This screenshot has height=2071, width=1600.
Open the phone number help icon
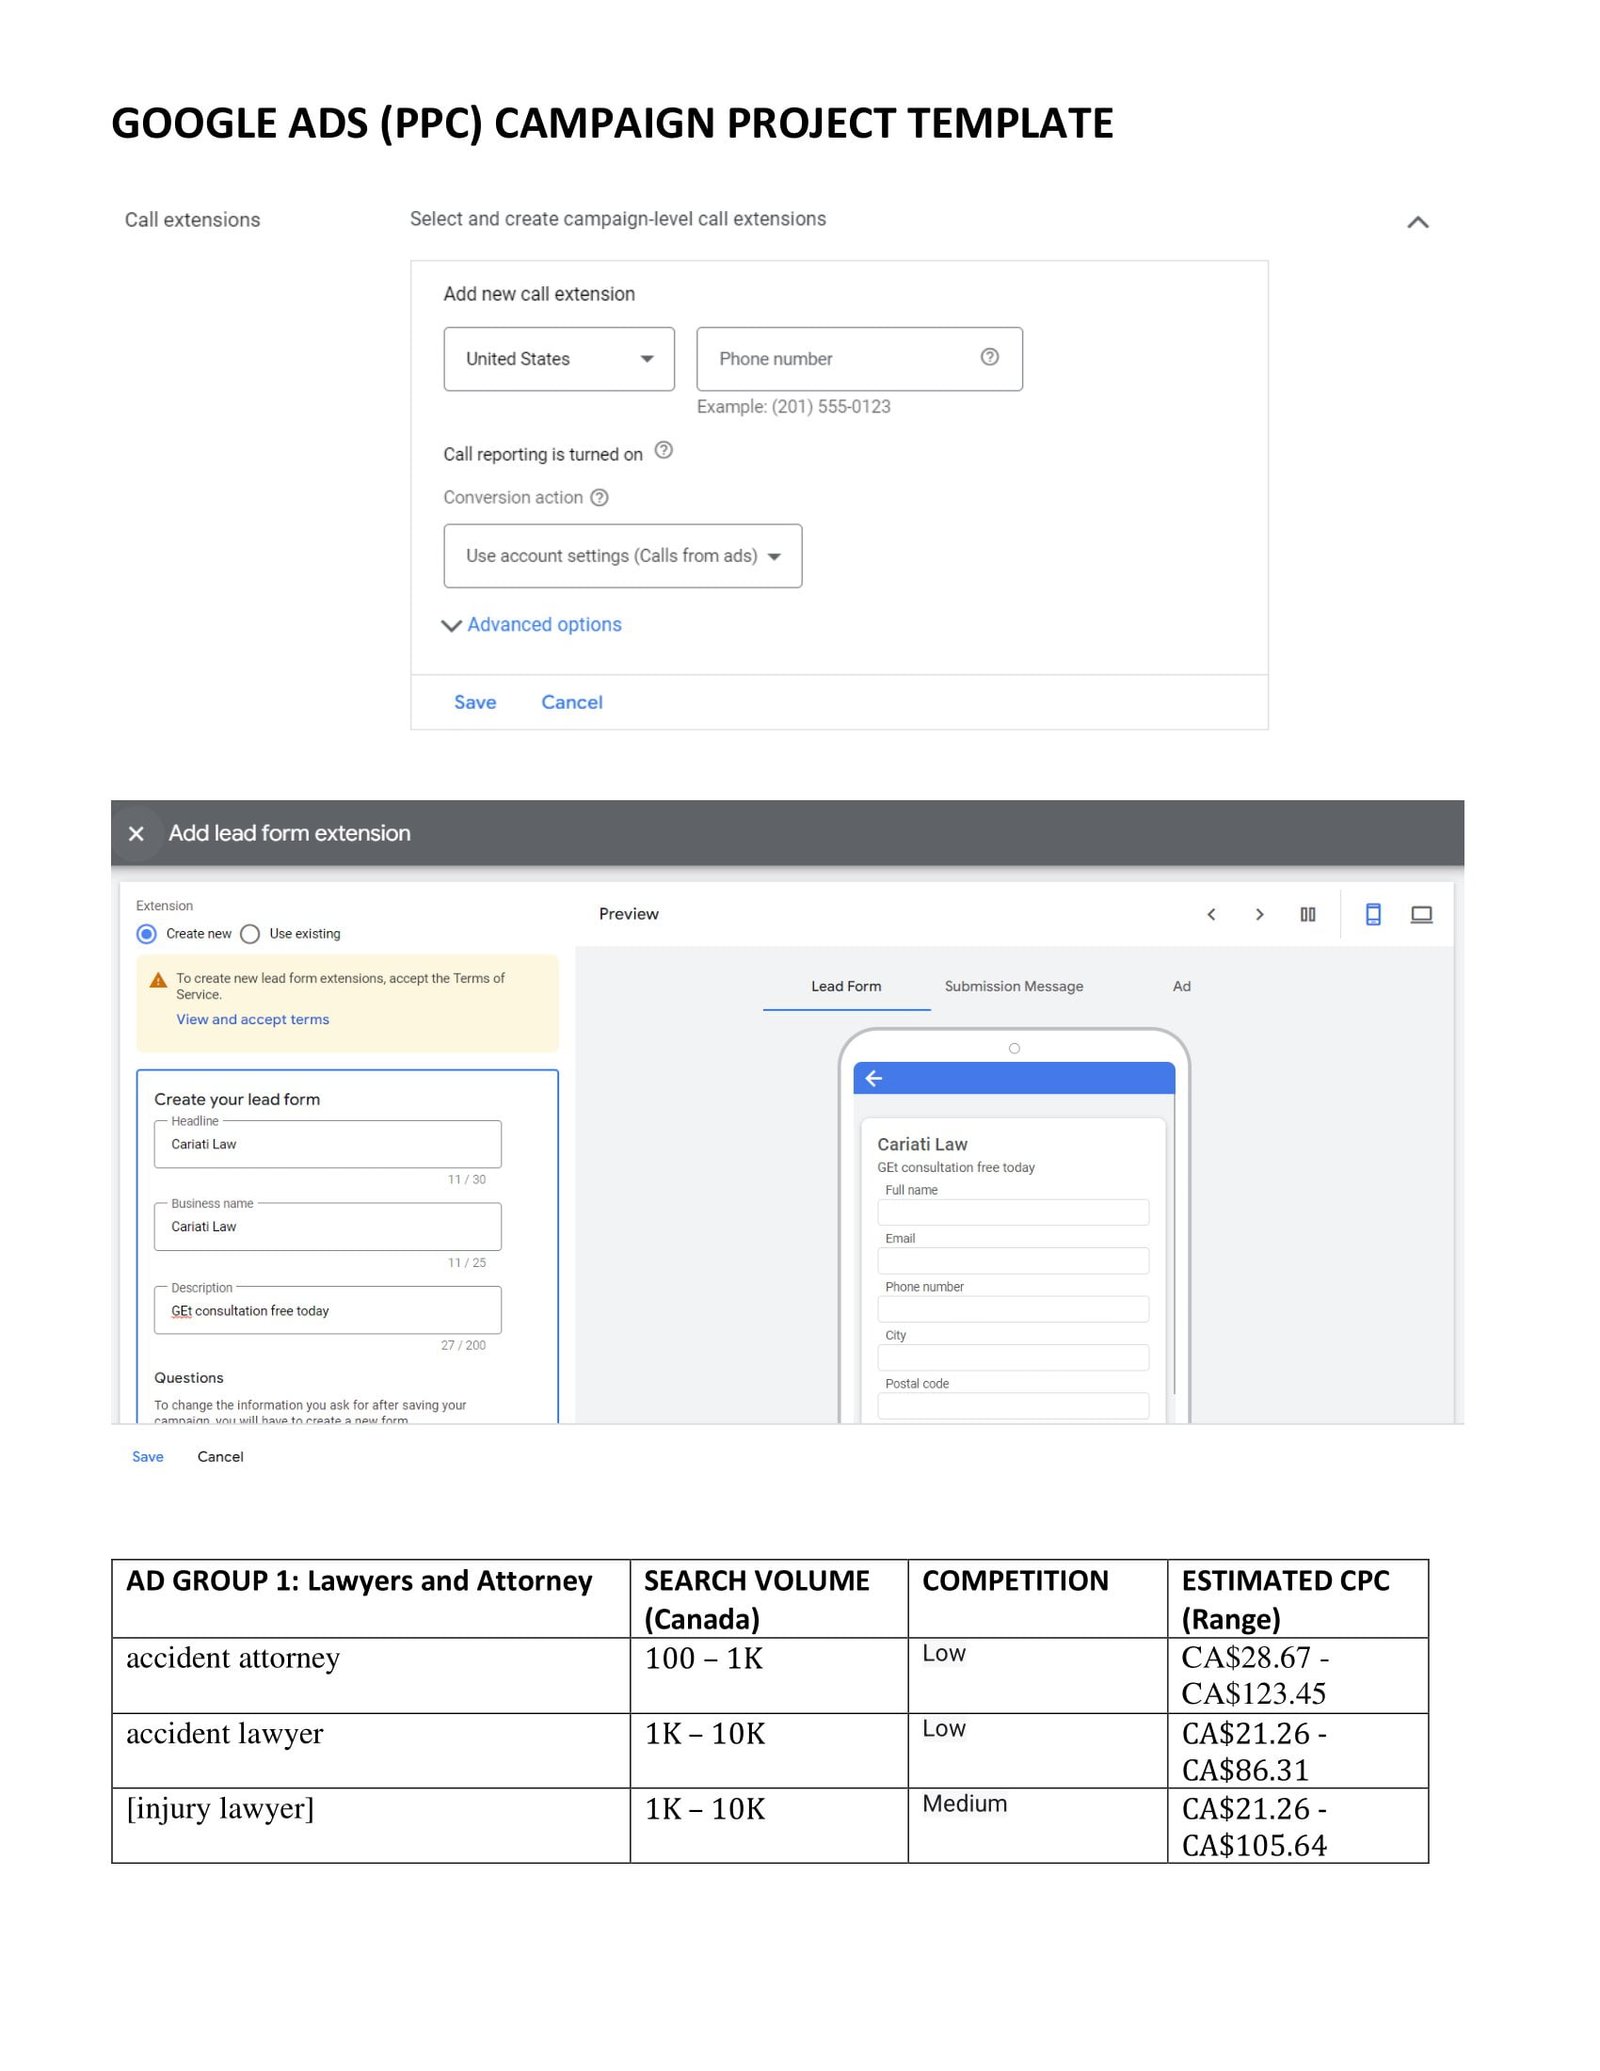pyautogui.click(x=989, y=358)
